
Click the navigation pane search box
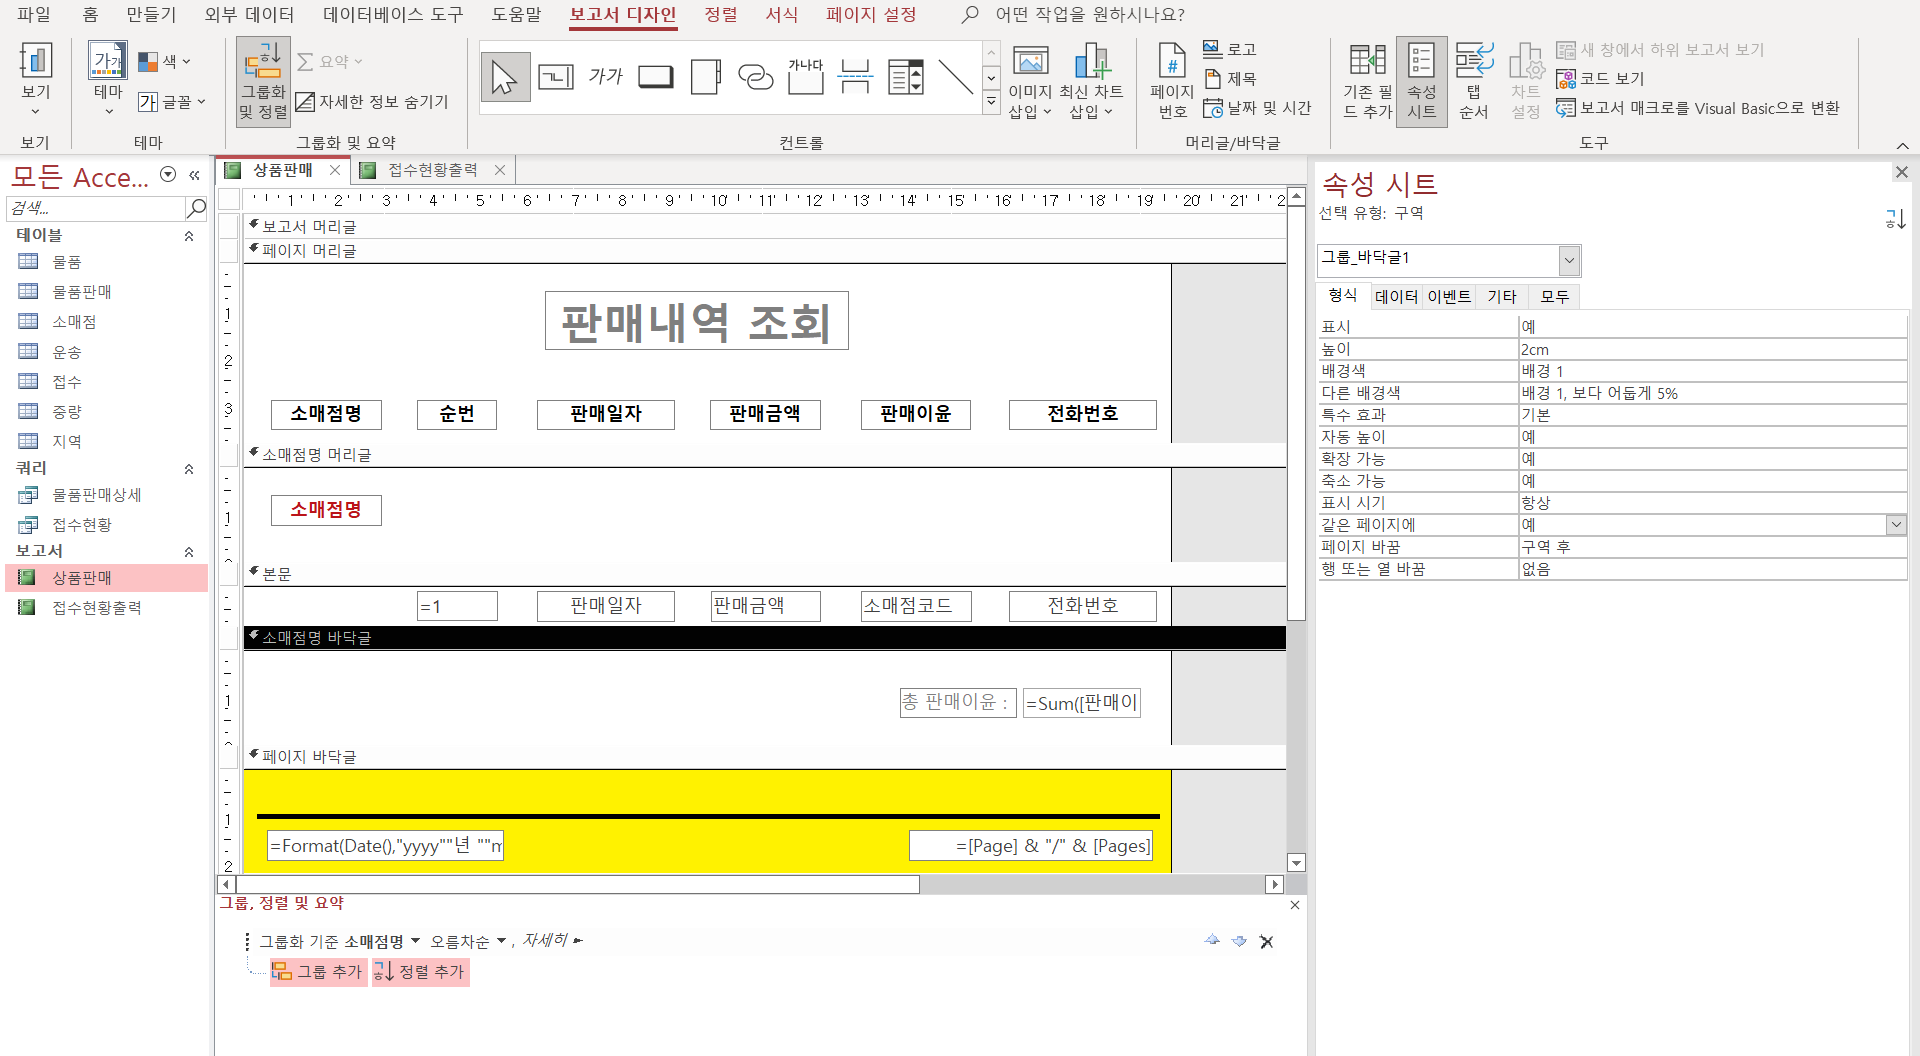pyautogui.click(x=96, y=208)
